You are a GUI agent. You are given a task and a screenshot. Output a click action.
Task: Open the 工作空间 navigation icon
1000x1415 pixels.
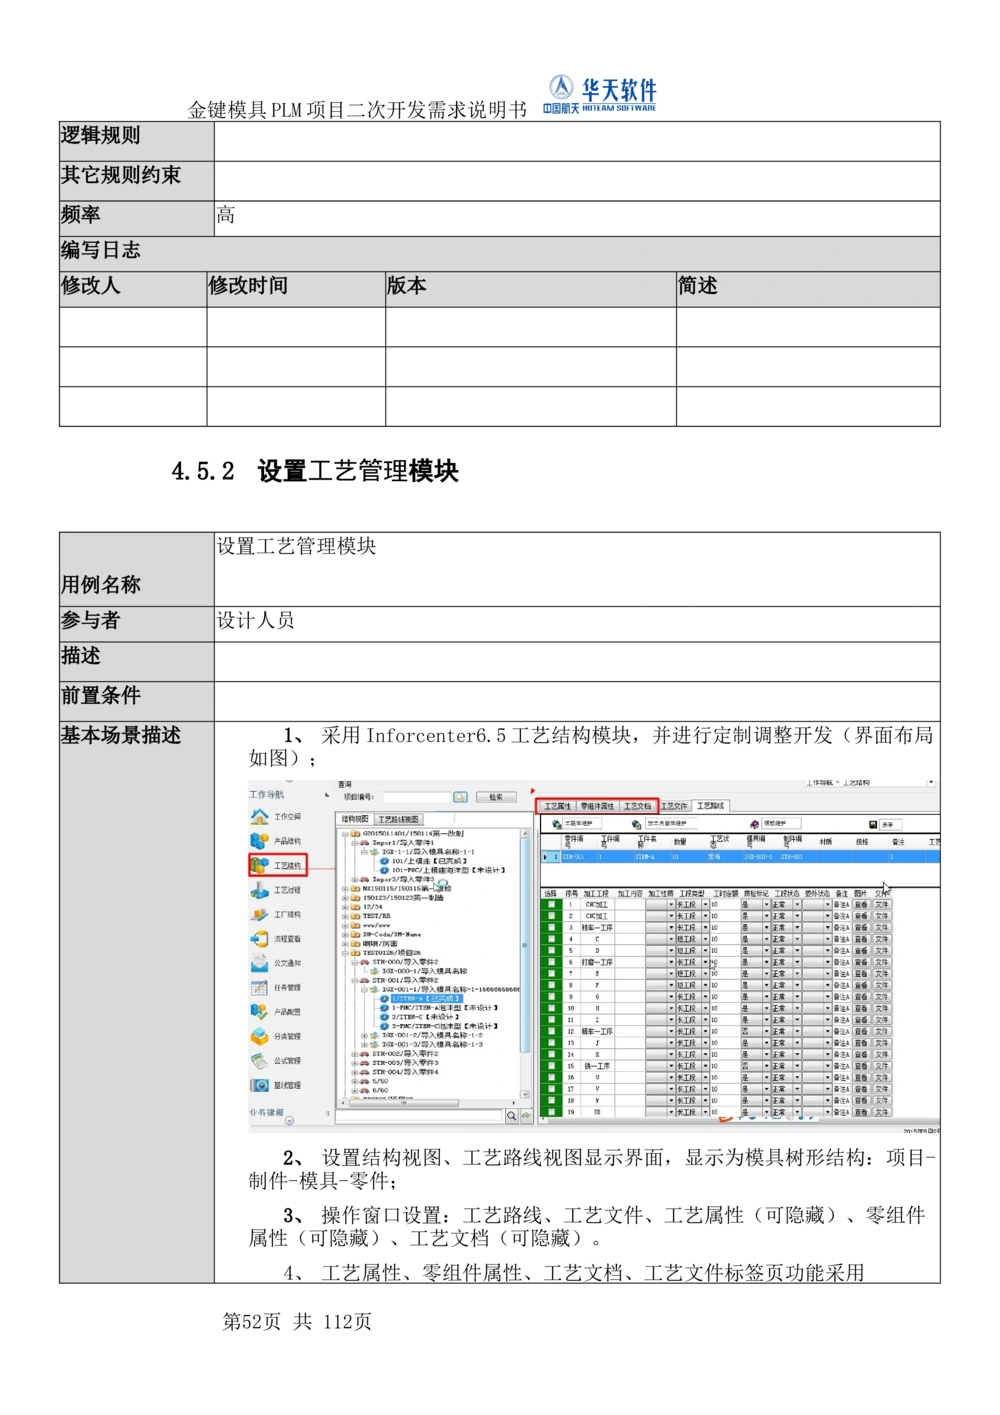(x=259, y=817)
